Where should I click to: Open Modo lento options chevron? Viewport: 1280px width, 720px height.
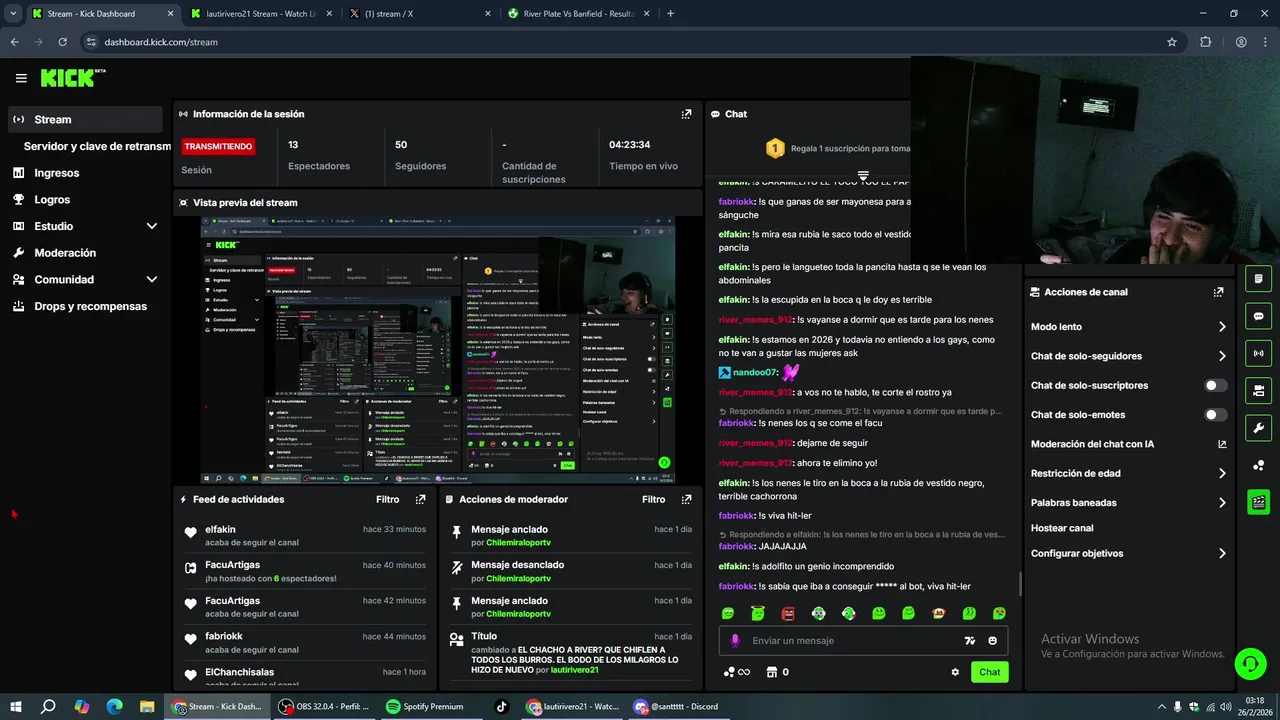[1222, 327]
